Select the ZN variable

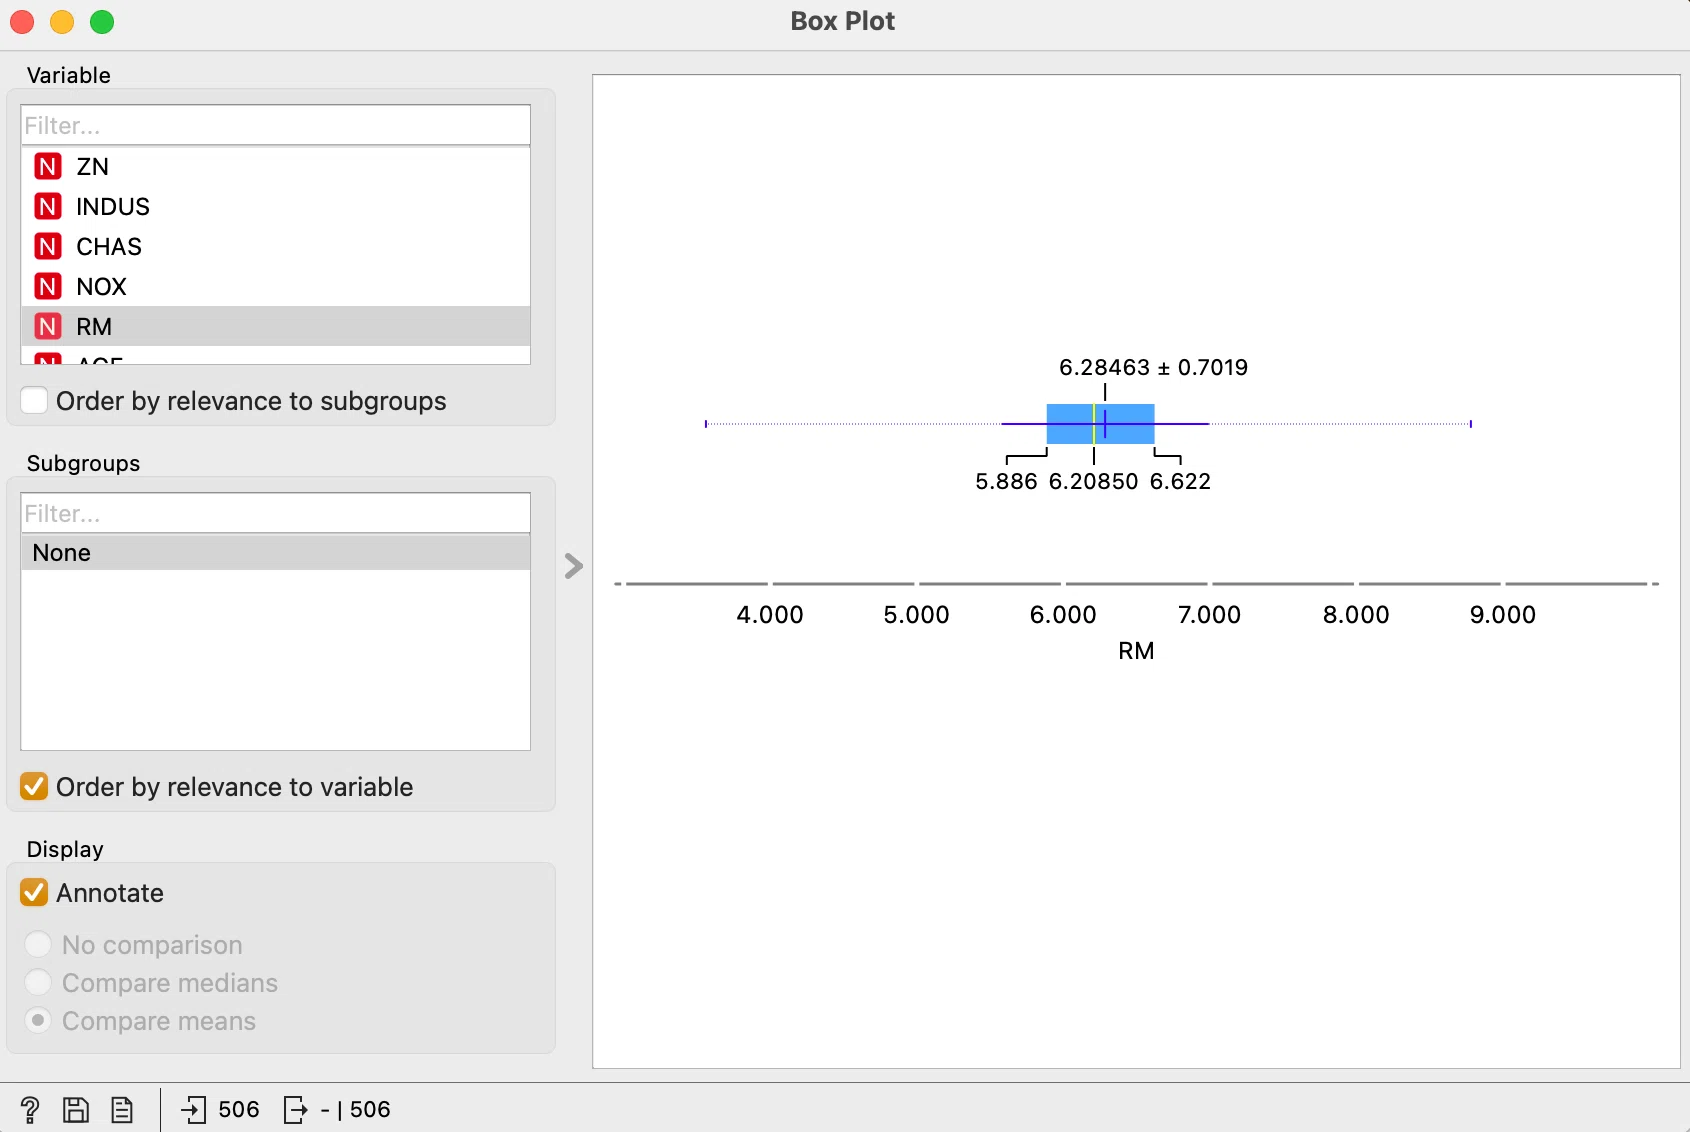pos(275,166)
